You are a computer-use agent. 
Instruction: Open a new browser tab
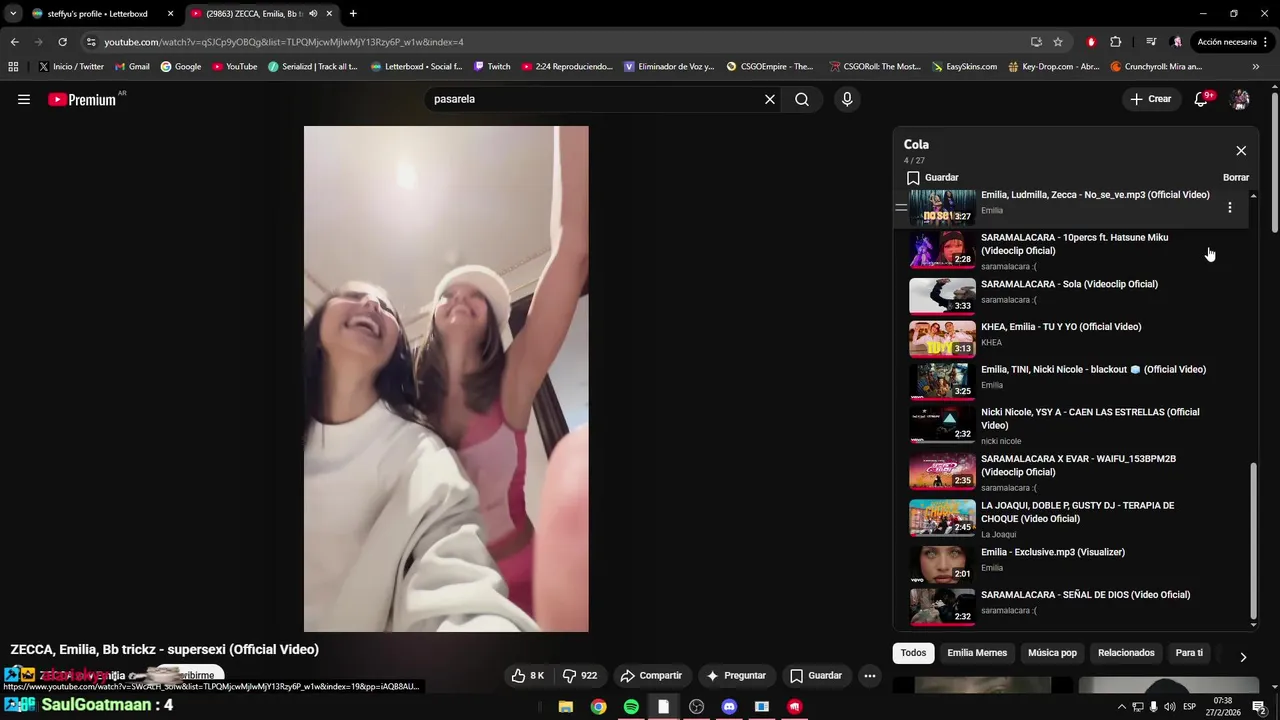pyautogui.click(x=353, y=14)
